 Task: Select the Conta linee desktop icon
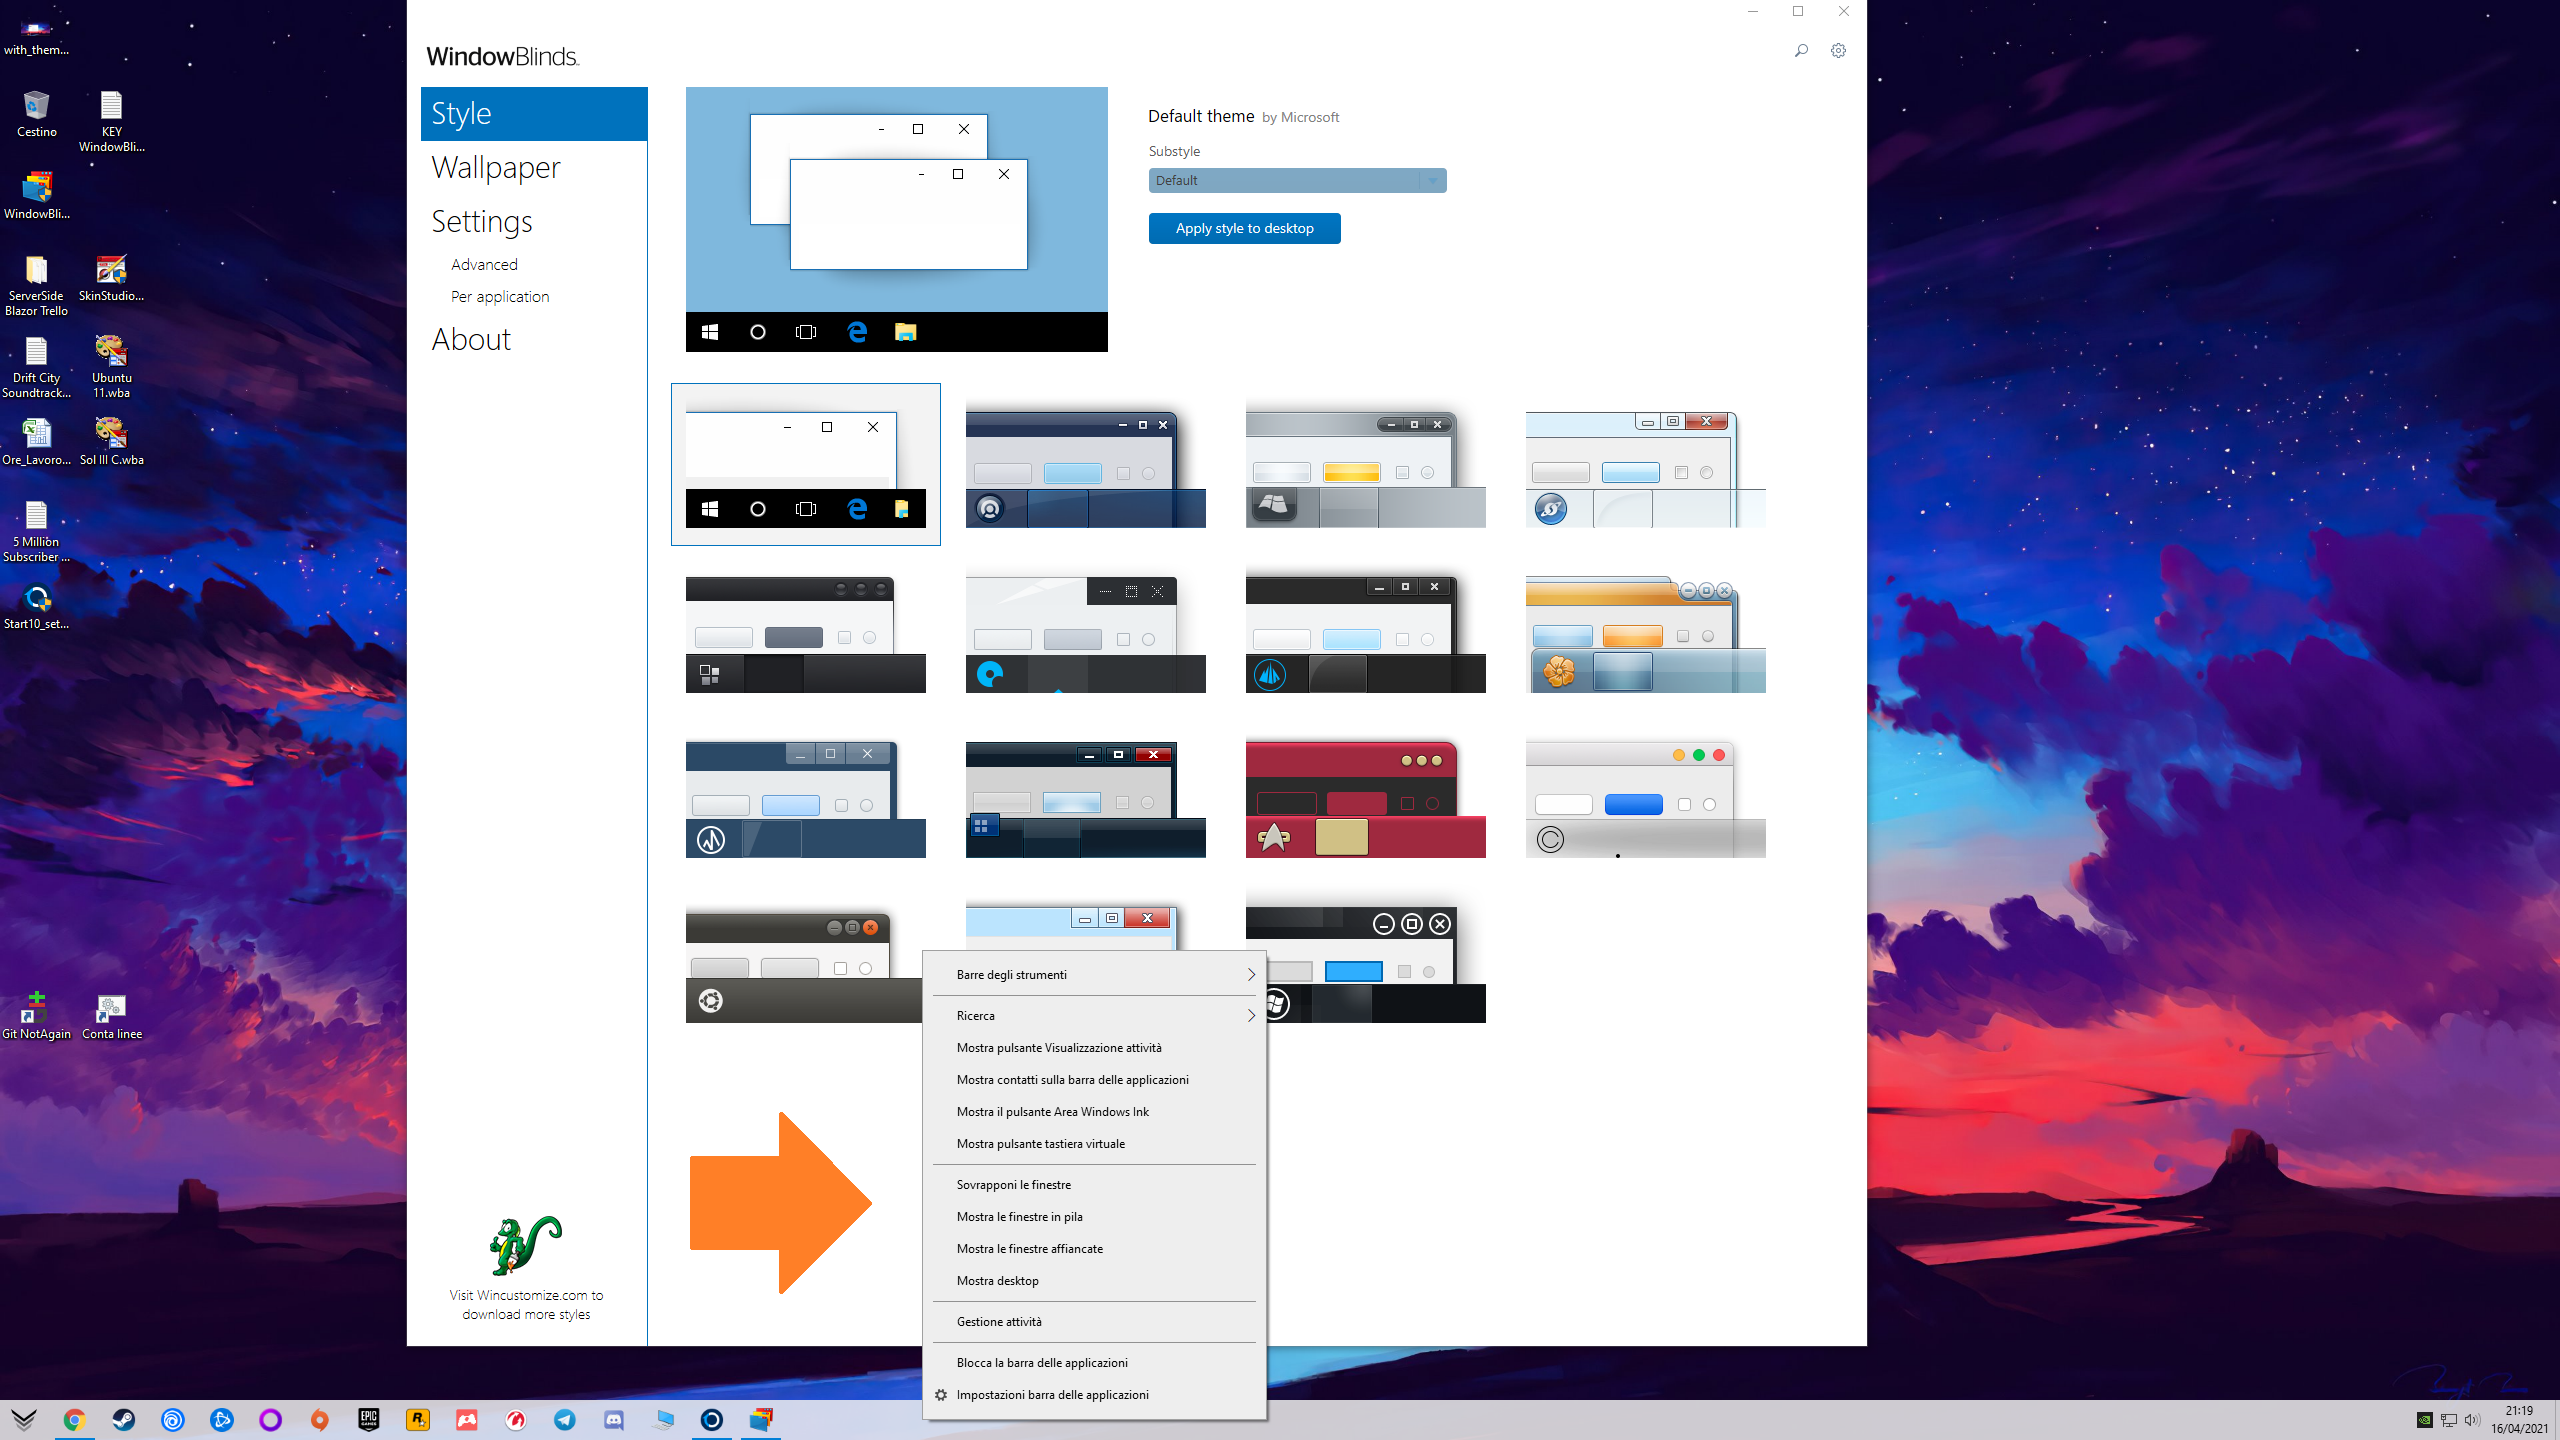[x=111, y=1016]
